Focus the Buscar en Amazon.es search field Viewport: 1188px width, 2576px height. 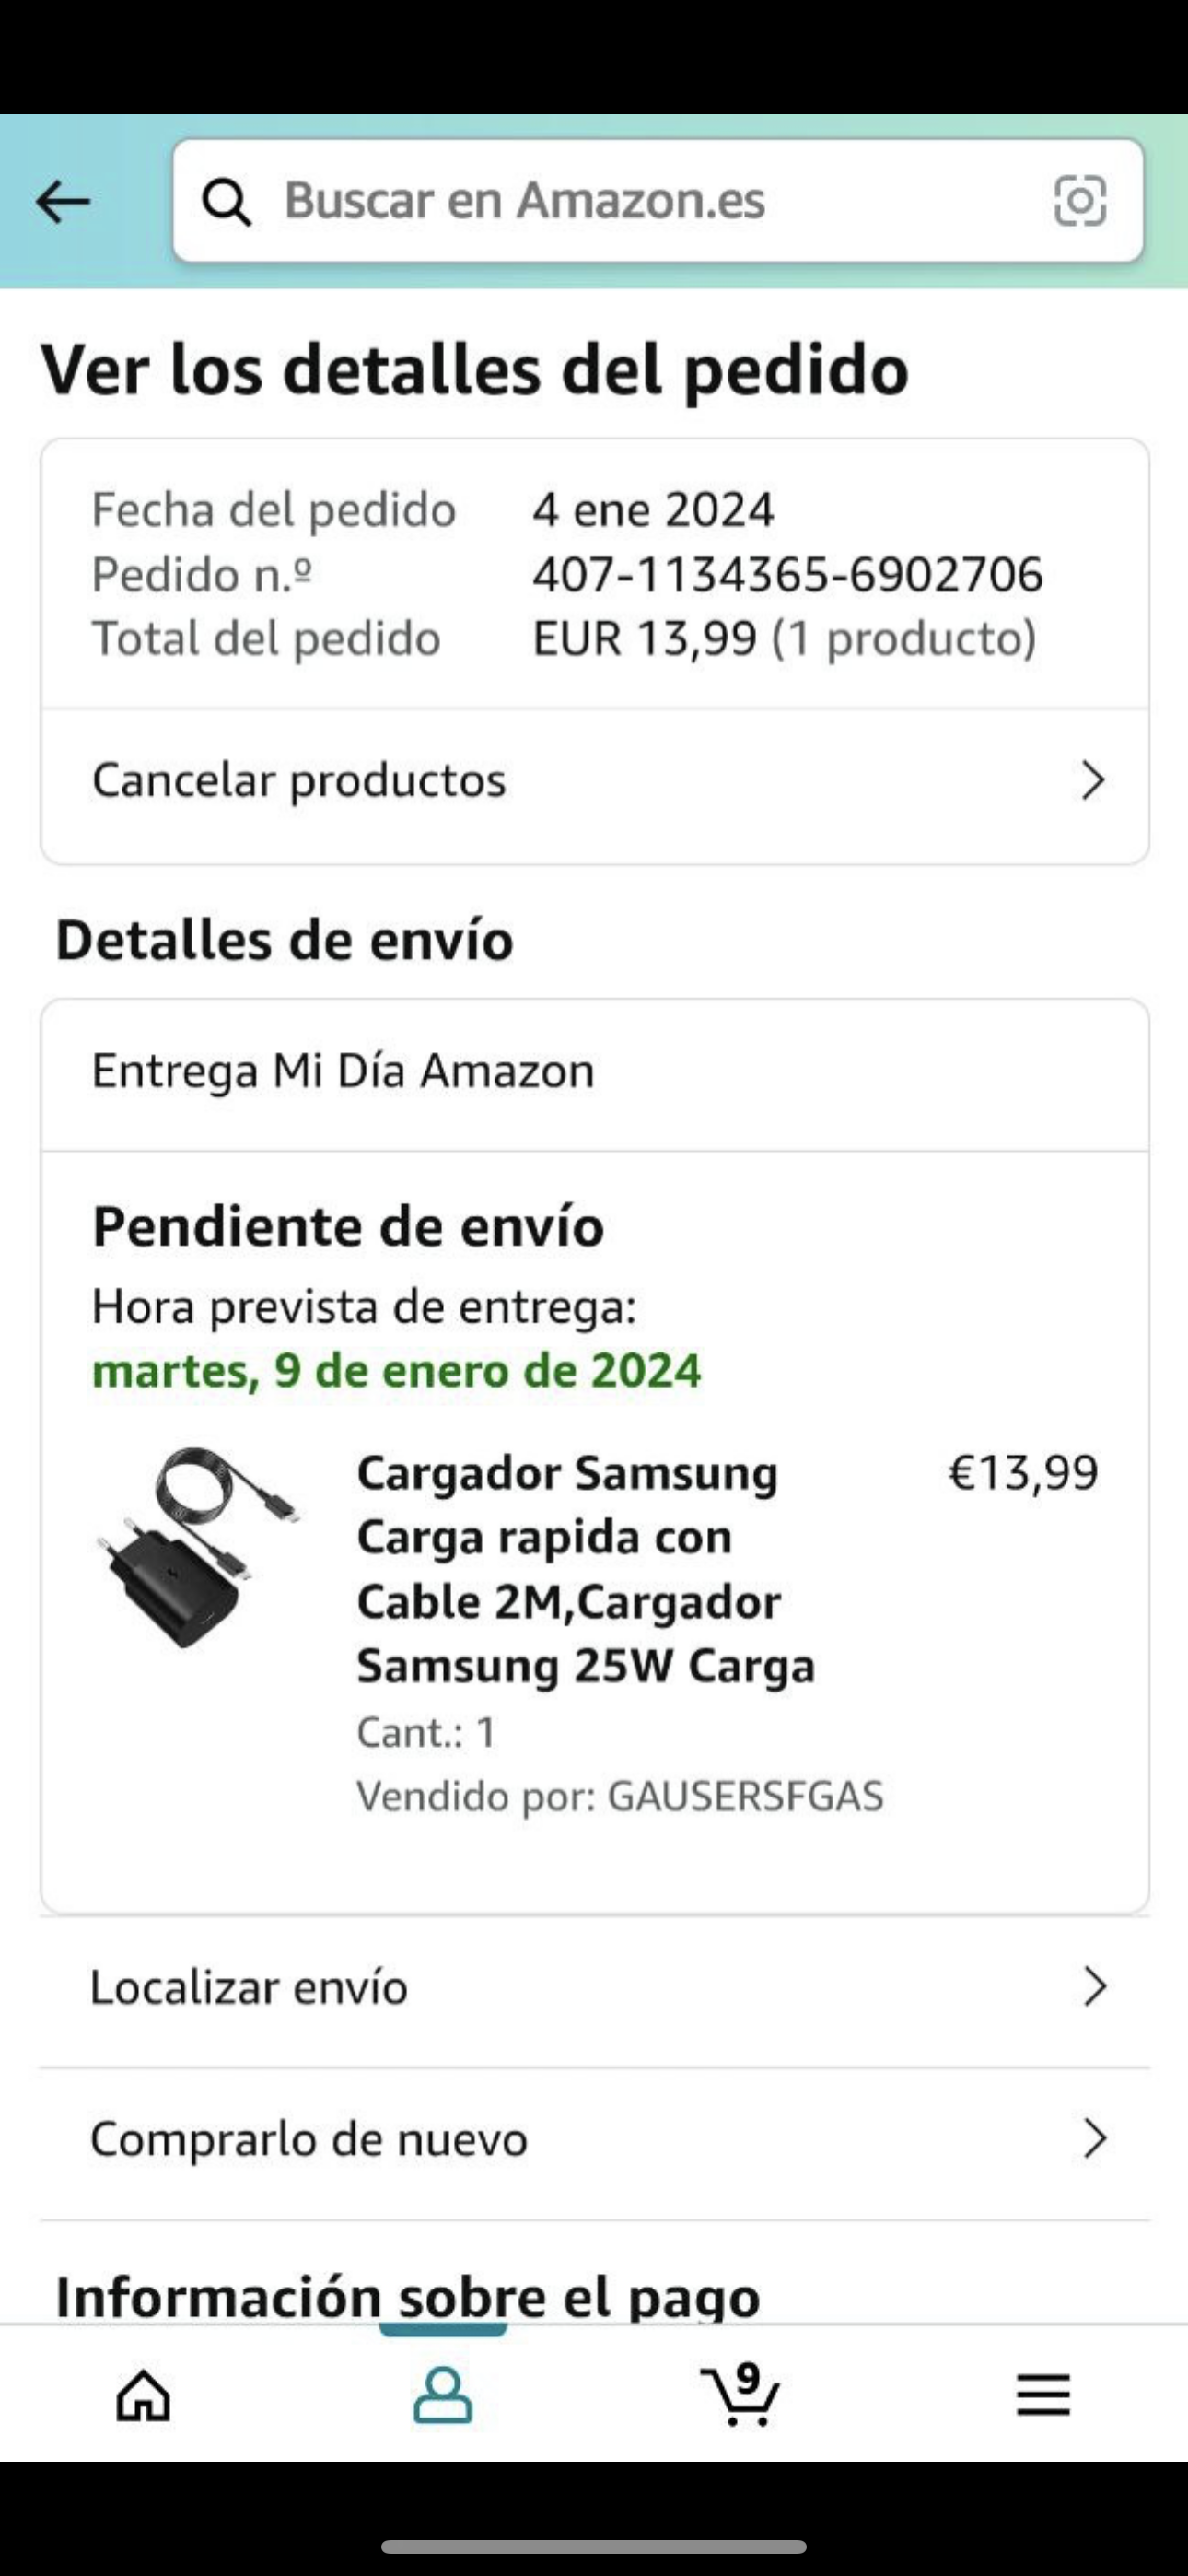coord(640,201)
